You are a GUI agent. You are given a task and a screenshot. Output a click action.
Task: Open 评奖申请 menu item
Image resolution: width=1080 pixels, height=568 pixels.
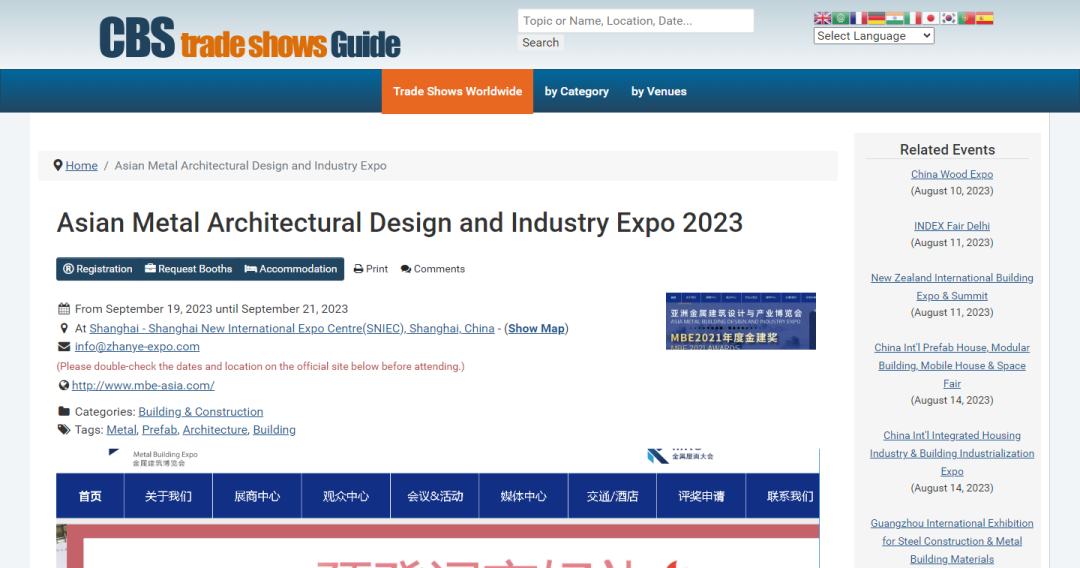click(x=701, y=496)
